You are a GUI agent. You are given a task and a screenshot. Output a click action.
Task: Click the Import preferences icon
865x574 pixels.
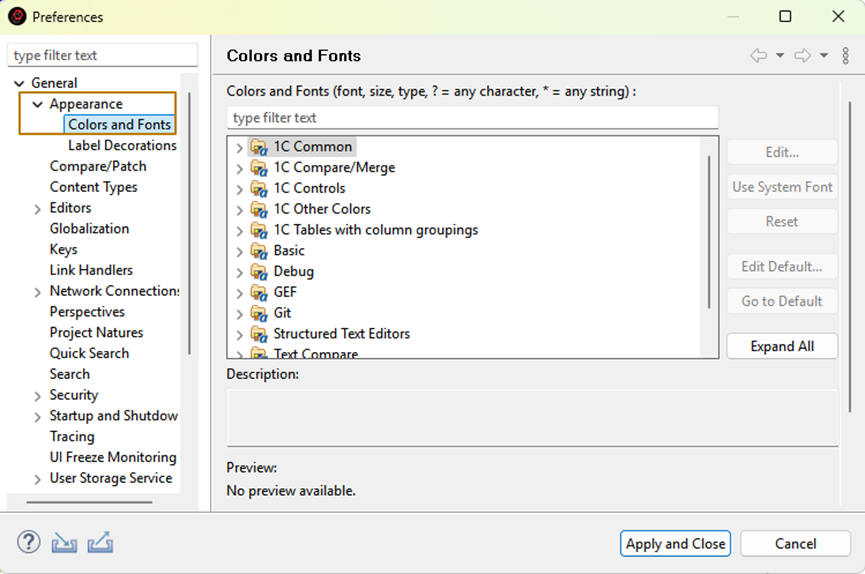click(64, 543)
